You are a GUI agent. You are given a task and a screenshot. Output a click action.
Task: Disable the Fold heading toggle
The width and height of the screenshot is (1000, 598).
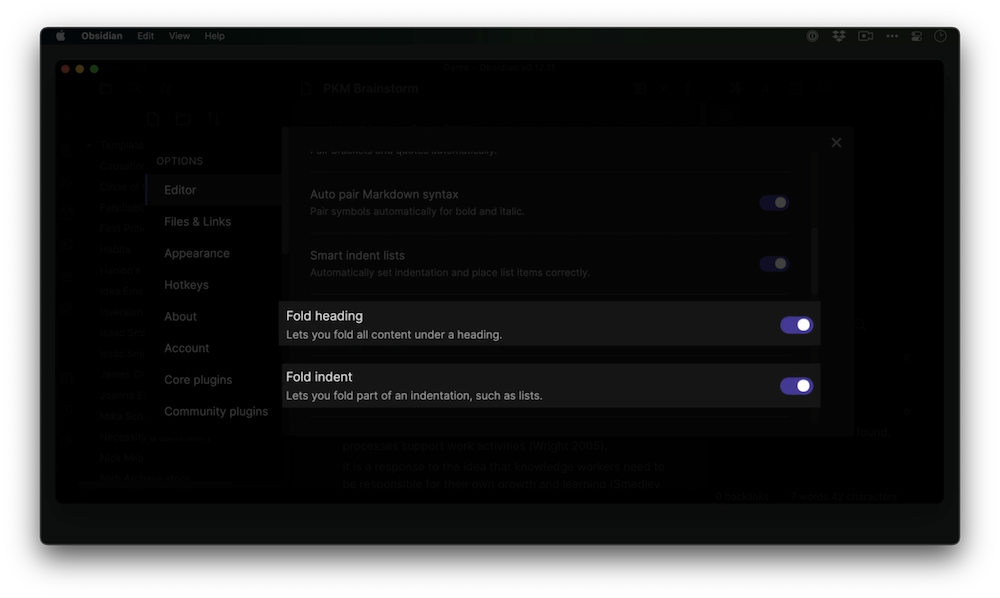pos(797,325)
